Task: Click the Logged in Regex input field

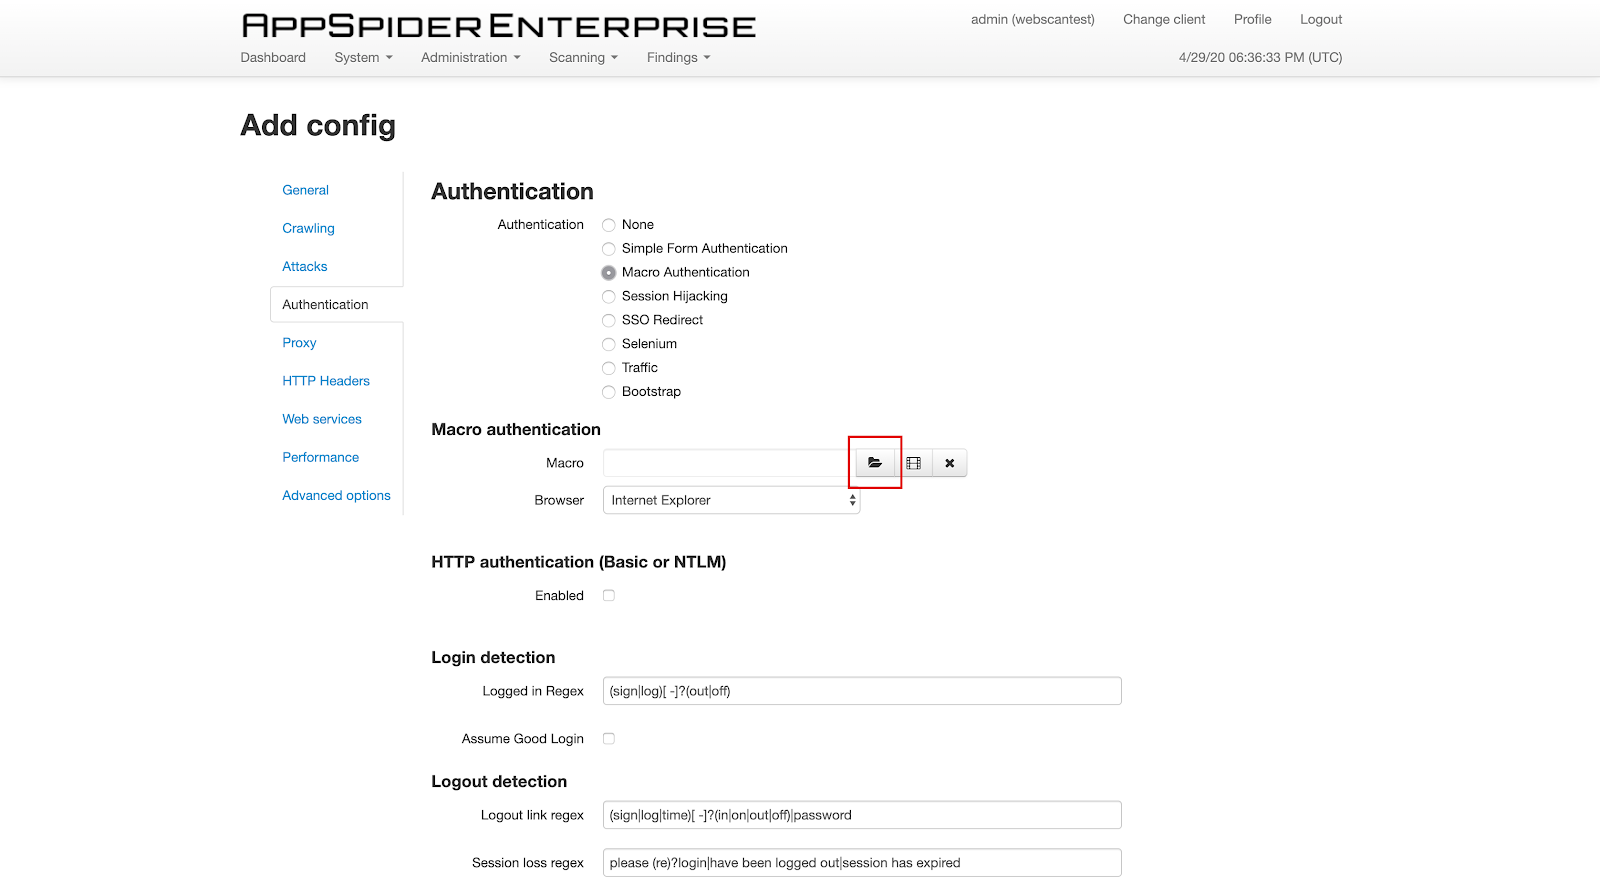Action: tap(861, 691)
